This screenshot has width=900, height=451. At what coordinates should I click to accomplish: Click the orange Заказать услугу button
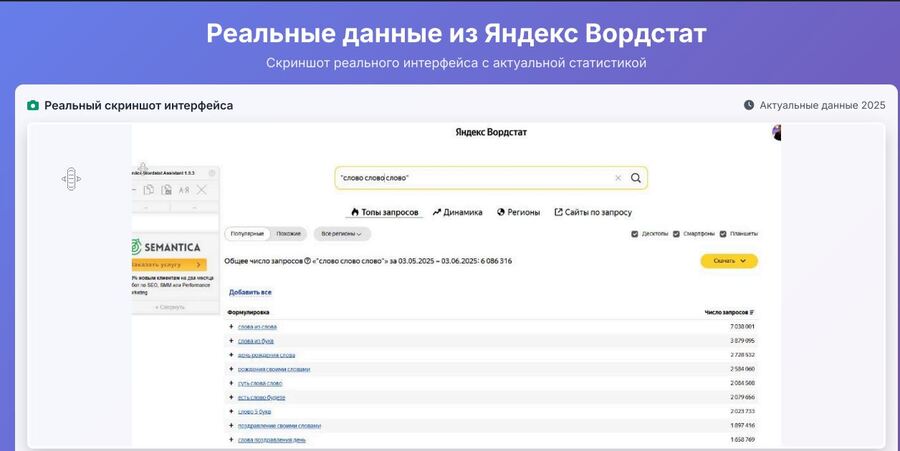[x=169, y=265]
